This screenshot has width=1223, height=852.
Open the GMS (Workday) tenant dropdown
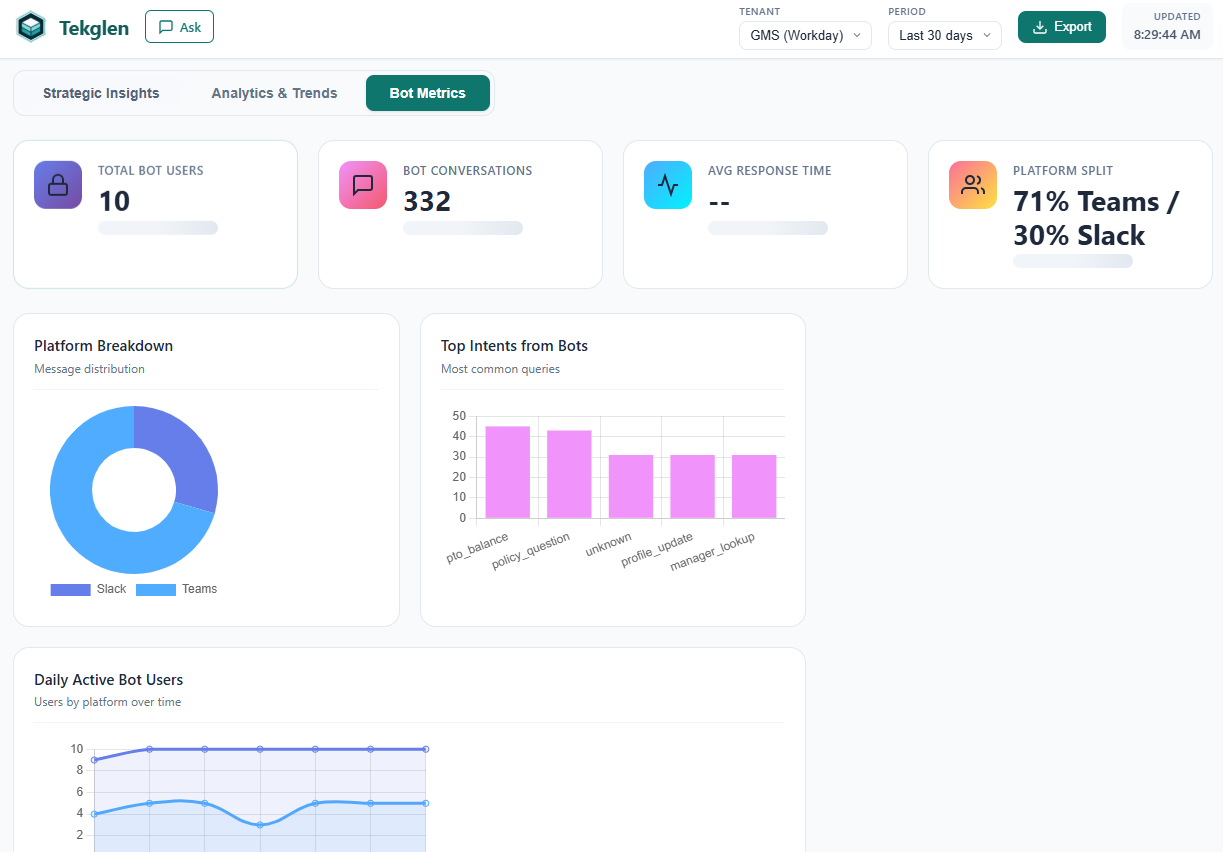pyautogui.click(x=804, y=35)
